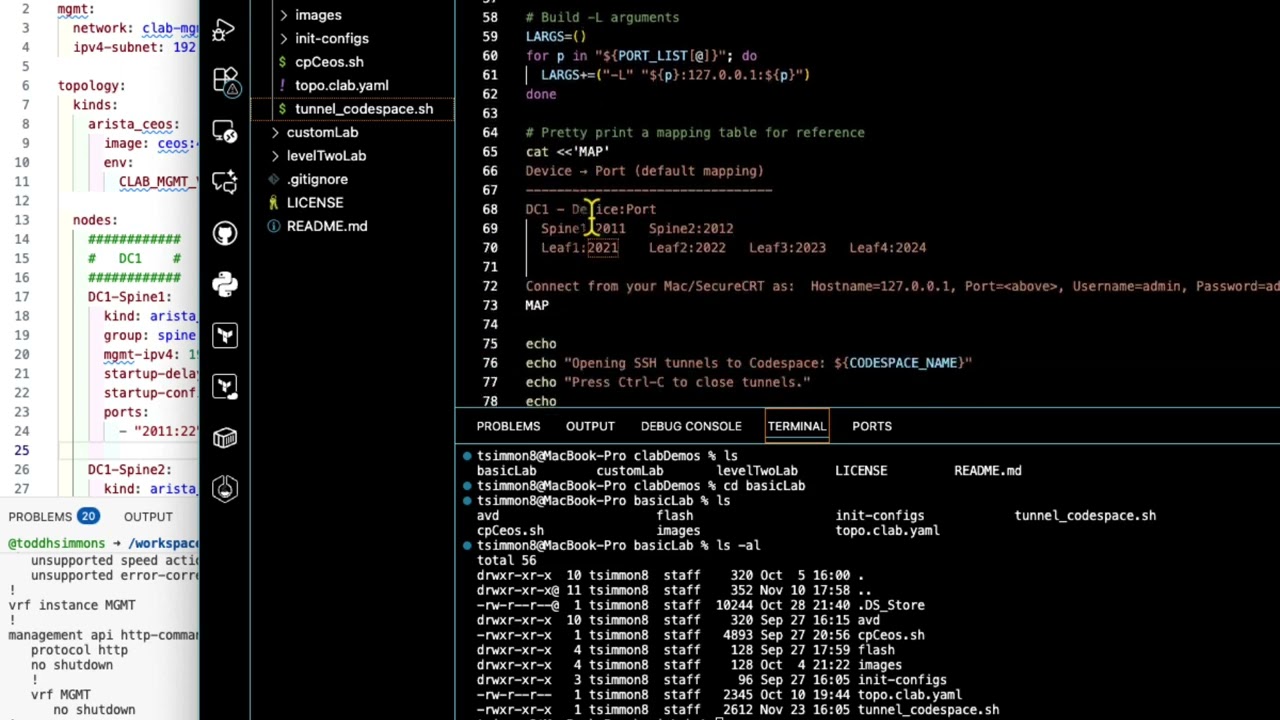Open topo.clab.yaml in explorer

point(341,85)
